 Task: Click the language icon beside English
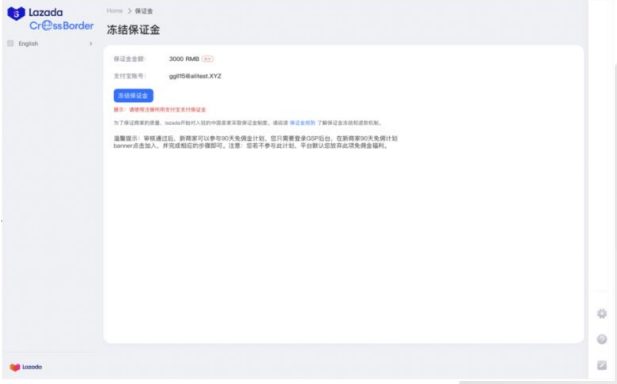point(11,43)
